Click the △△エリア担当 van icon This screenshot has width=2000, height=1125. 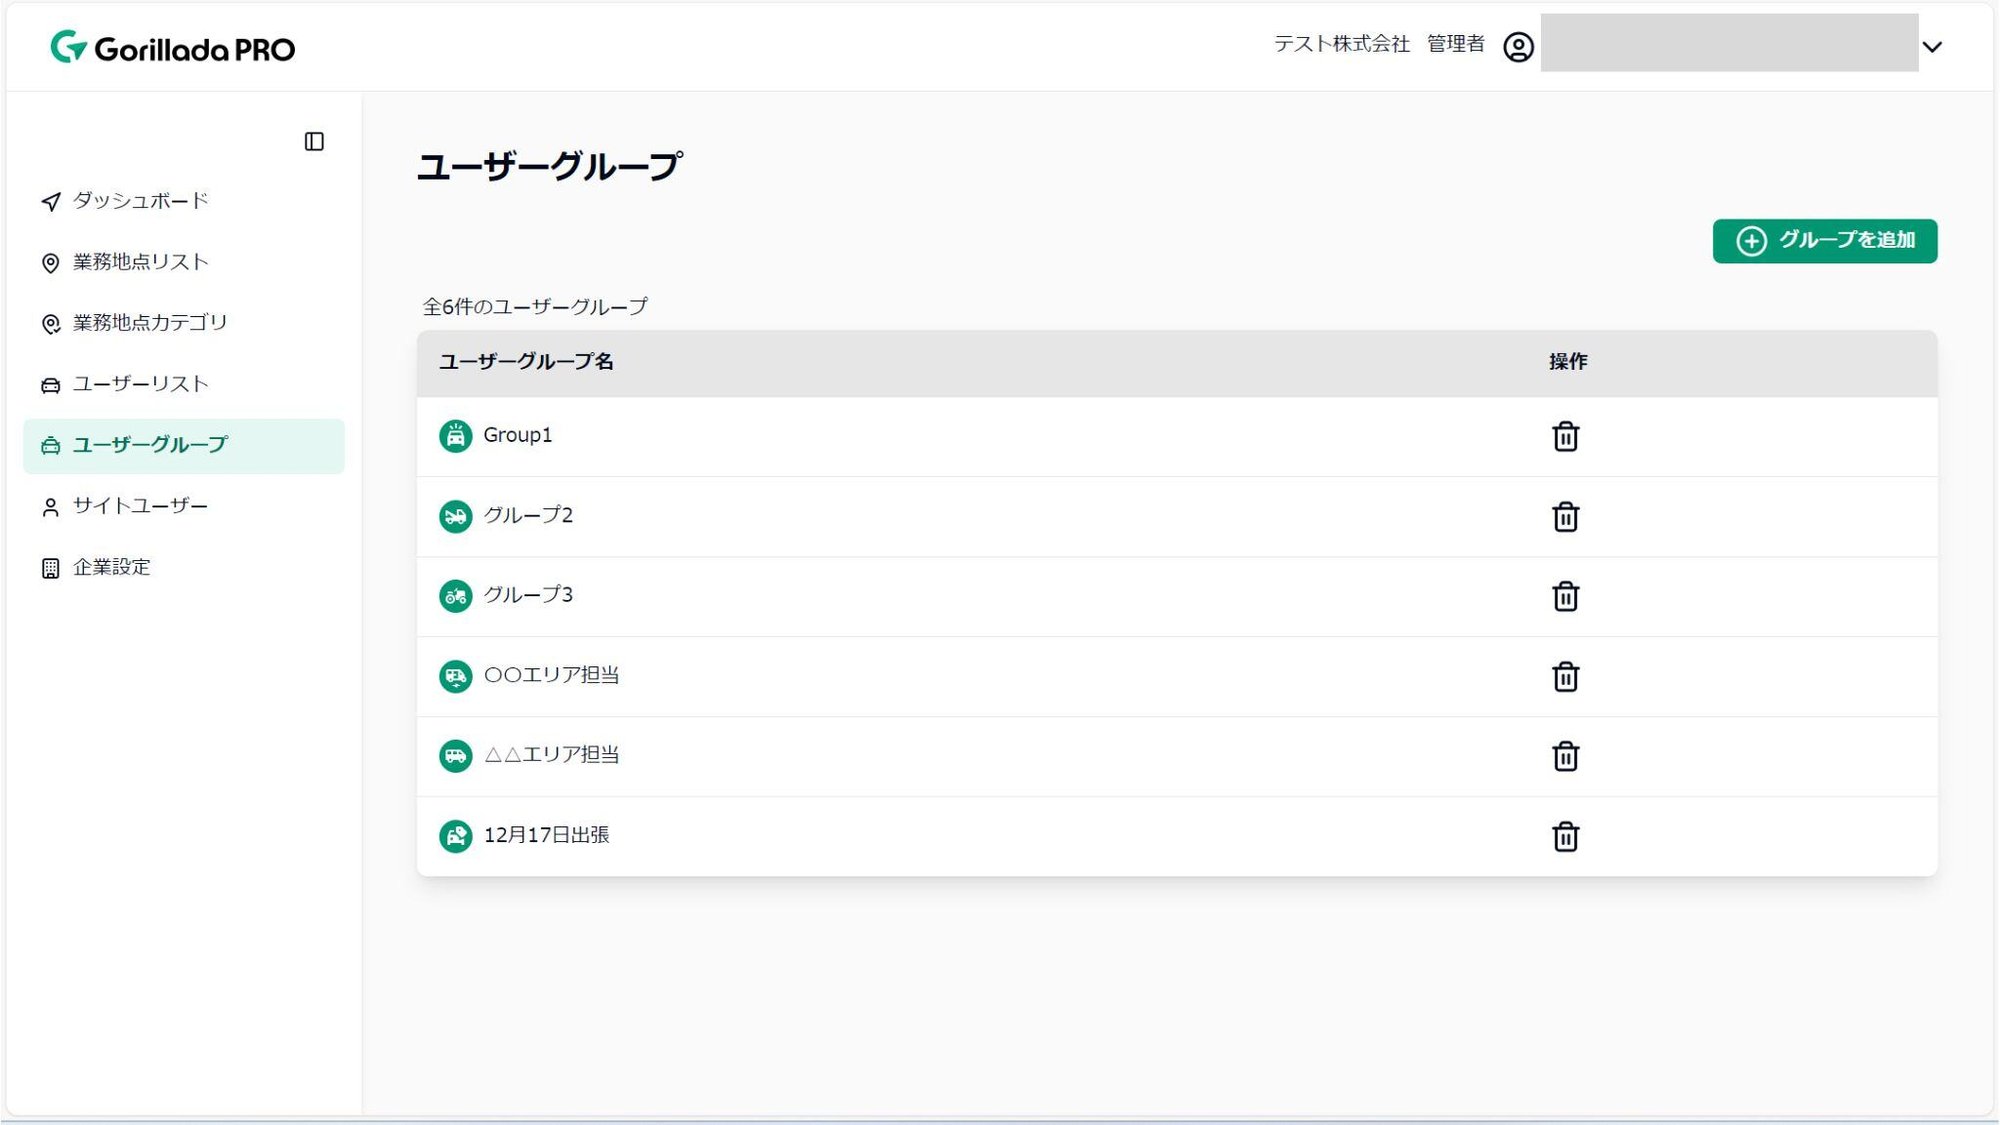tap(455, 756)
